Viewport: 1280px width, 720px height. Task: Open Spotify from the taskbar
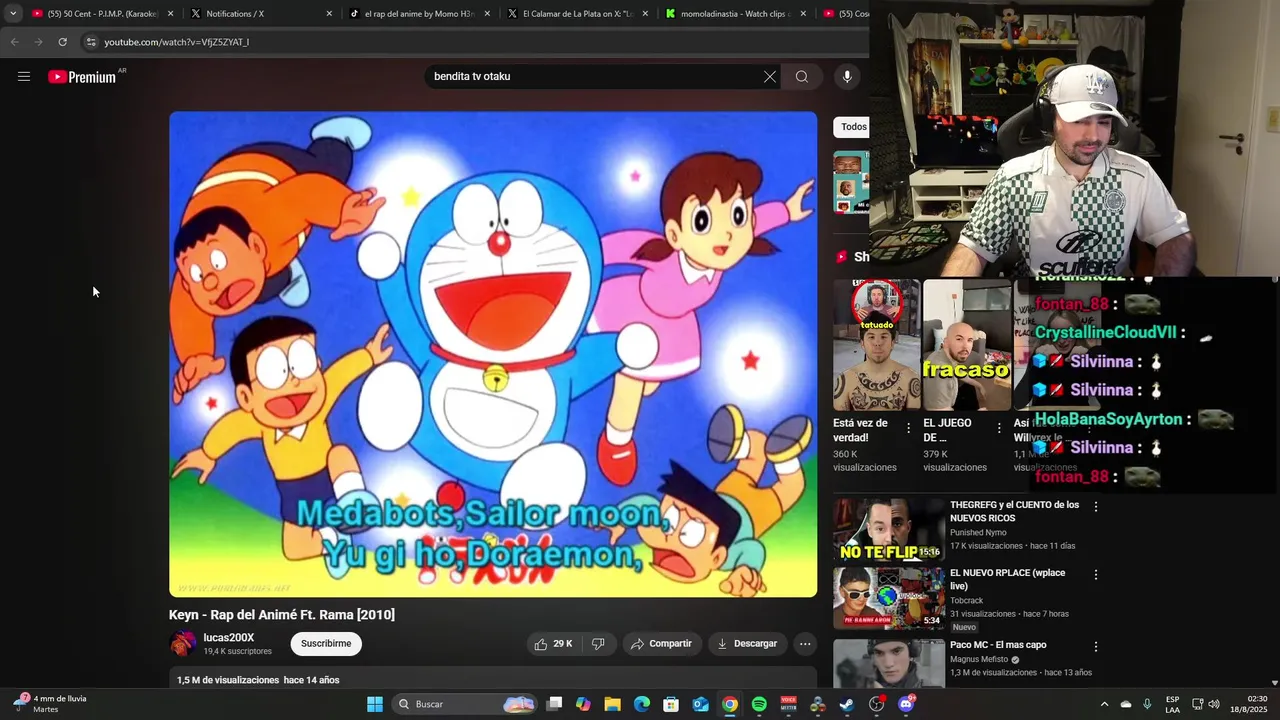pos(759,704)
